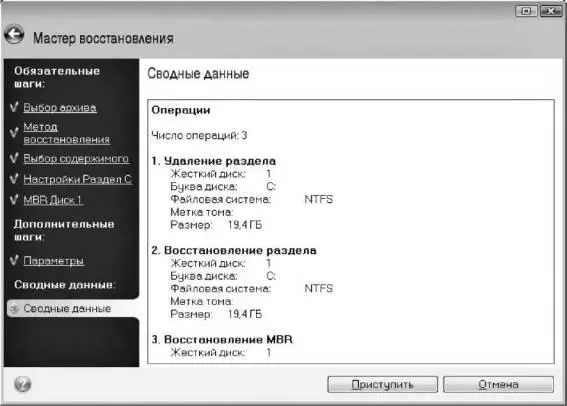Click checkmark icon beside MBR Диск 1
Screen dimensions: 567x406
point(14,199)
